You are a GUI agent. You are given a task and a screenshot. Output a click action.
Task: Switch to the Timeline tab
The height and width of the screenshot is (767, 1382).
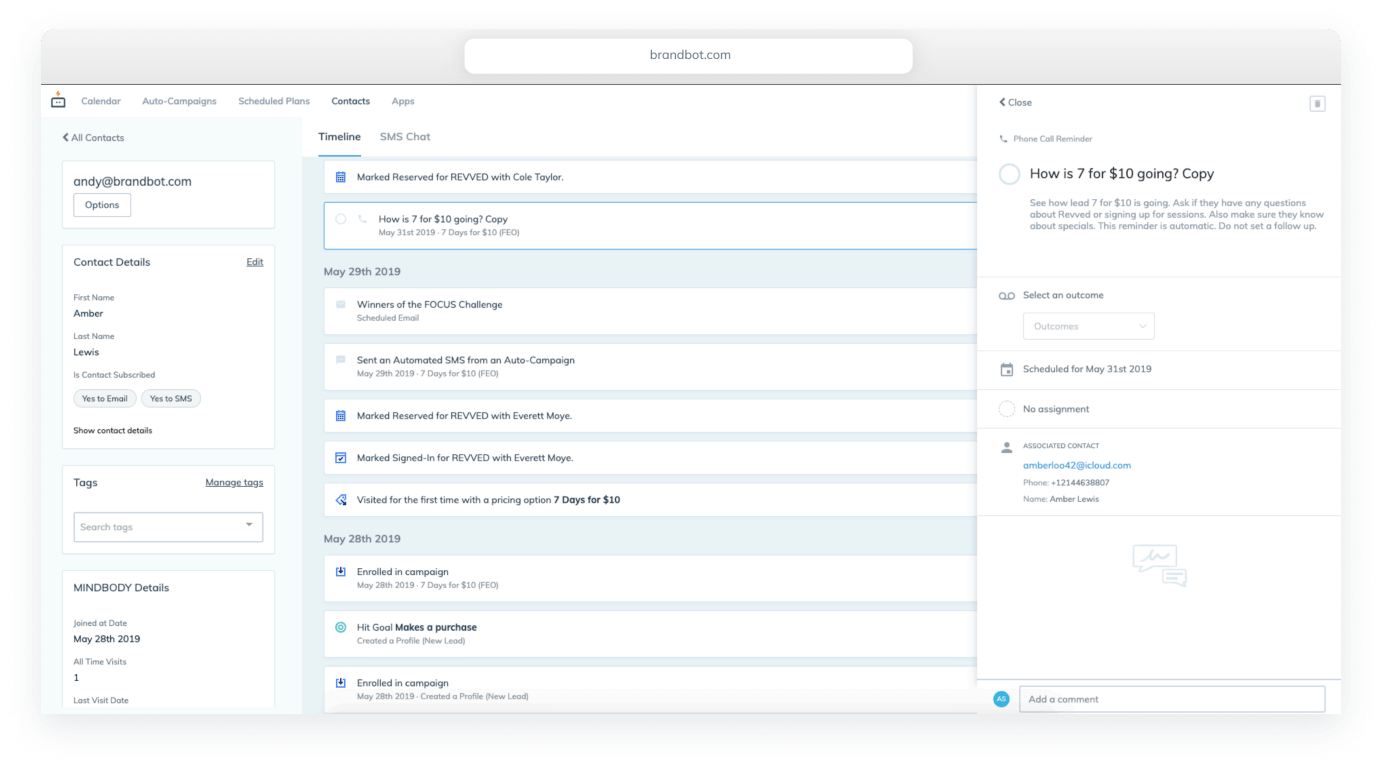click(339, 137)
